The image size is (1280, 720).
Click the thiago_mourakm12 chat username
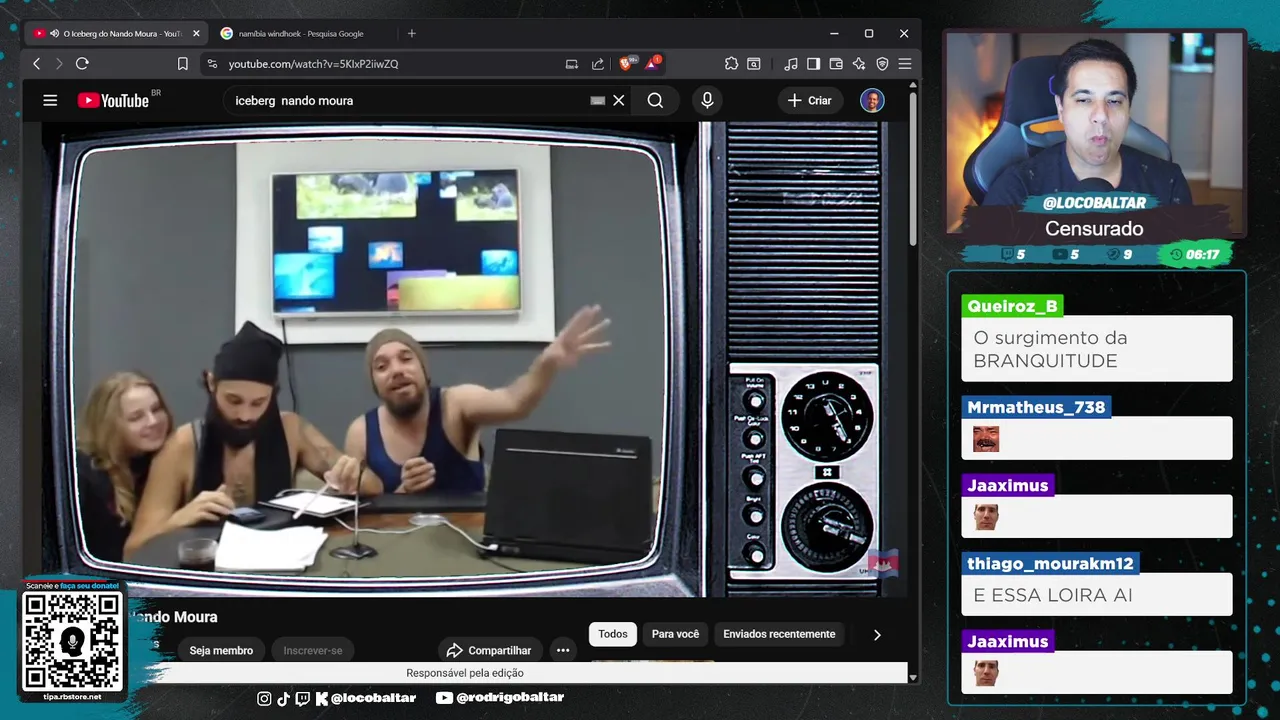pyautogui.click(x=1050, y=563)
